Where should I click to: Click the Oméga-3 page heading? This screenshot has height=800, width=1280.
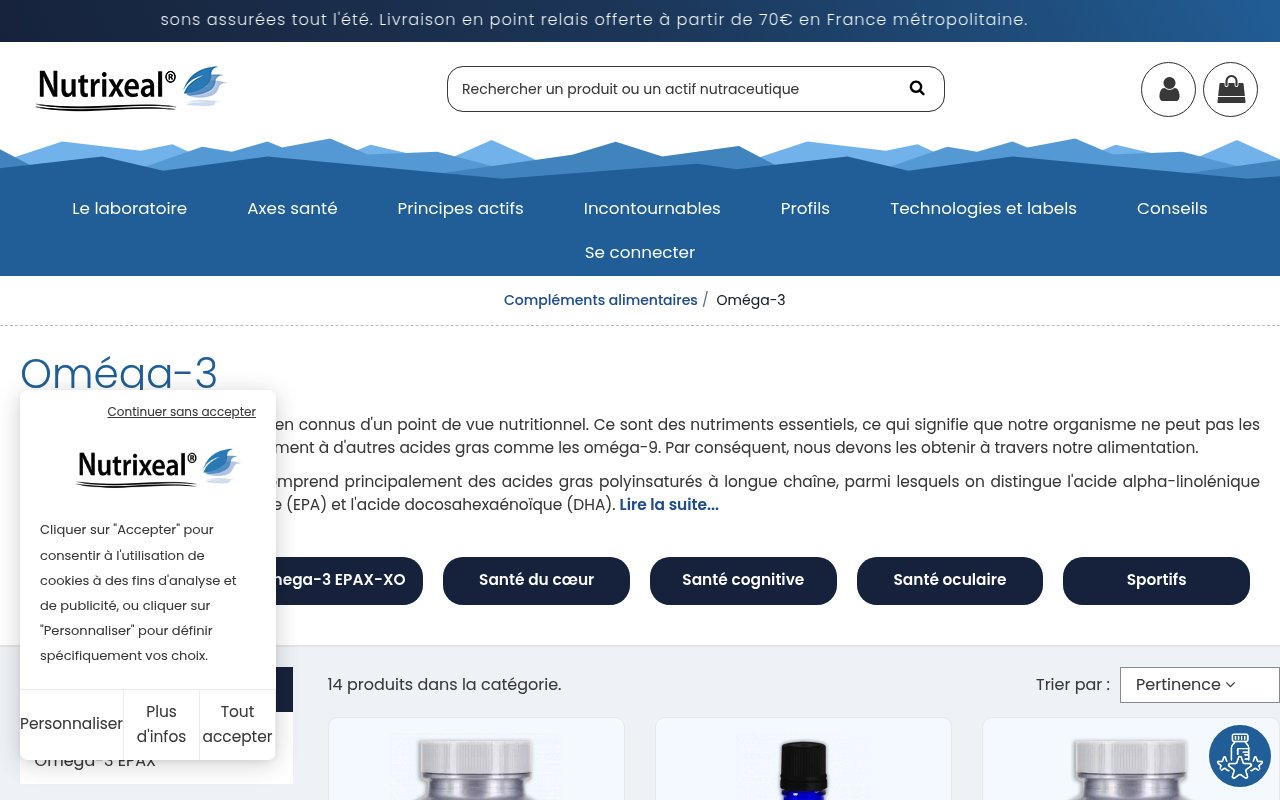(x=119, y=372)
